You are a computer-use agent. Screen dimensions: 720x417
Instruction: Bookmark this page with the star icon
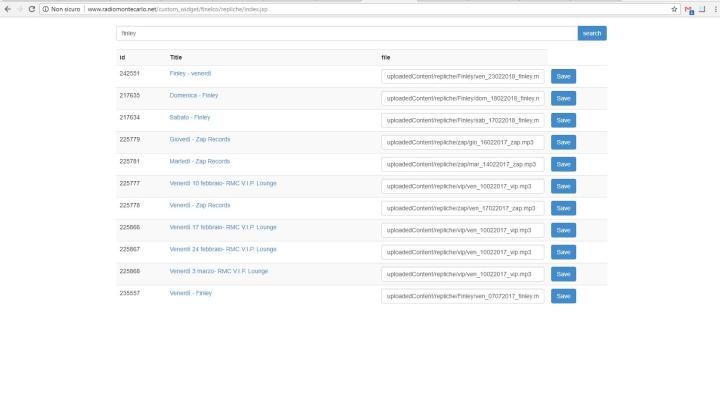(x=674, y=8)
